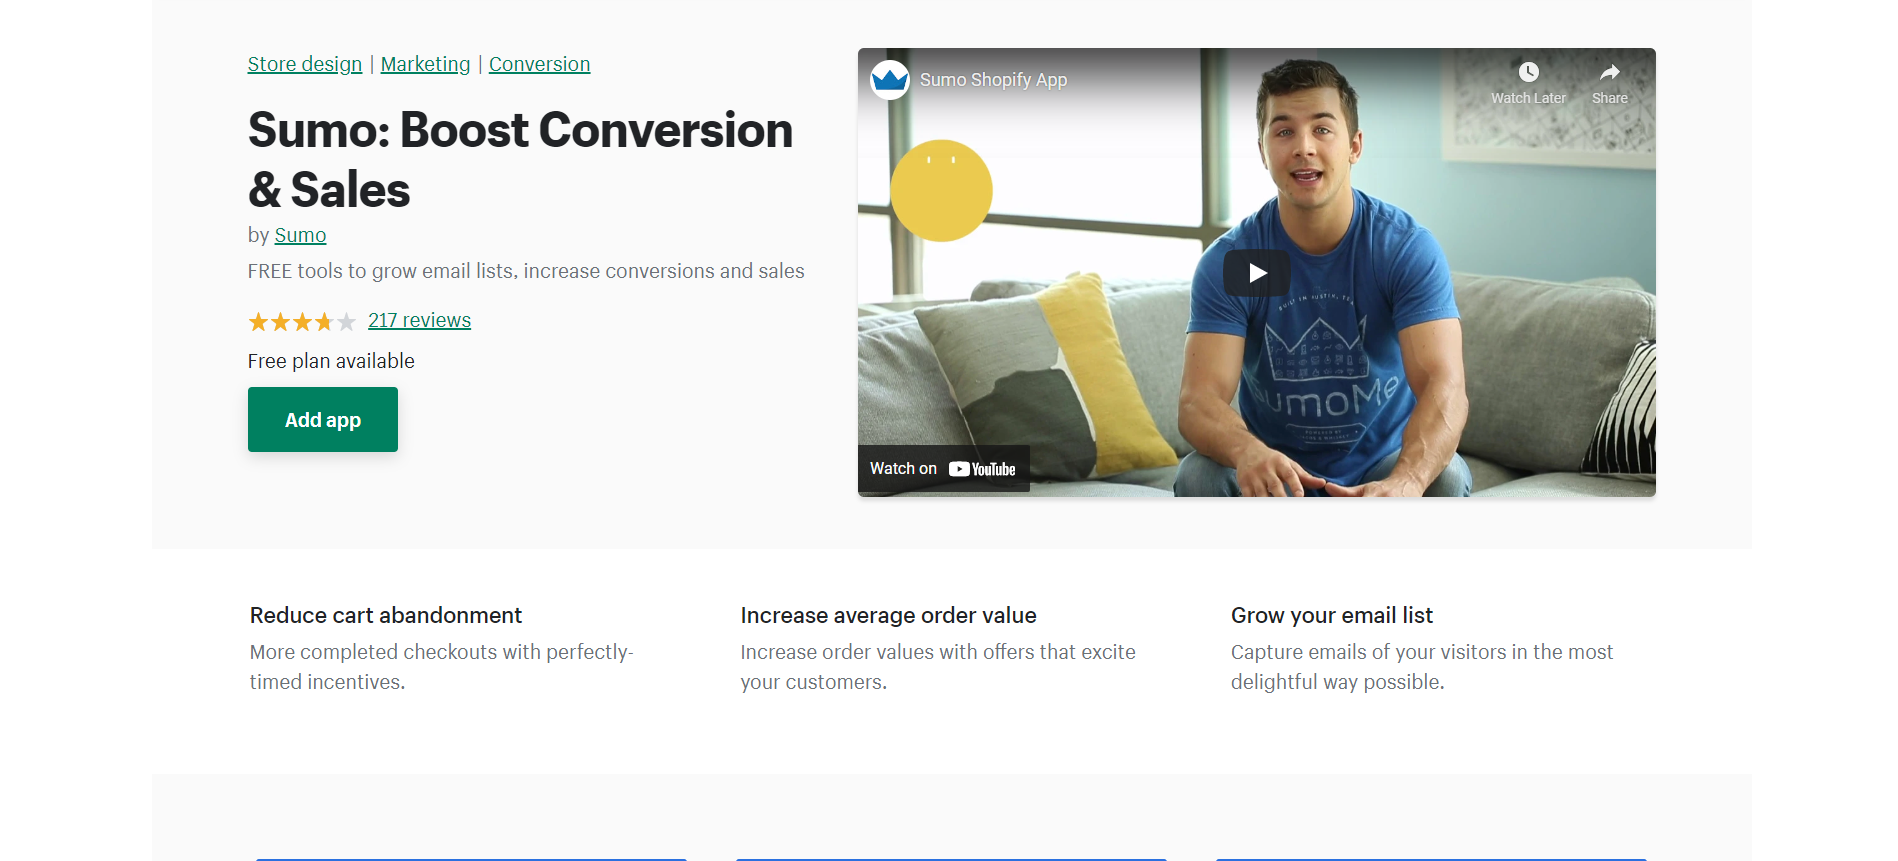1898x861 pixels.
Task: Click the 'Grow your email list' heading
Action: 1332,615
